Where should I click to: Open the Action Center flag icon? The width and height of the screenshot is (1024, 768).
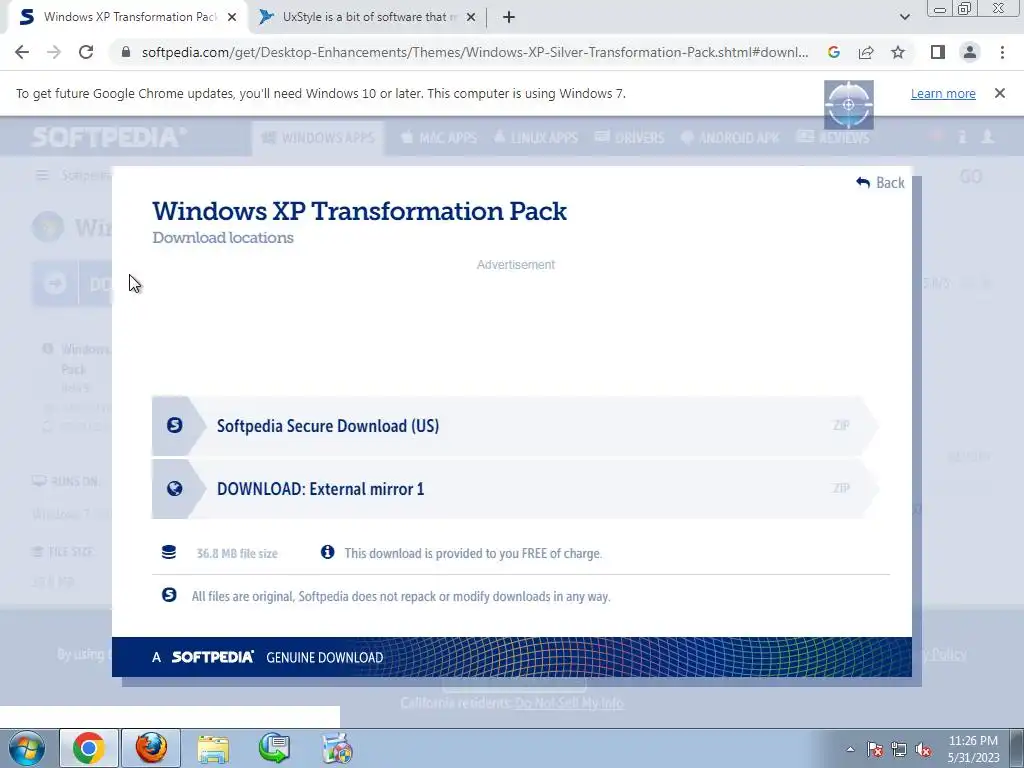875,749
